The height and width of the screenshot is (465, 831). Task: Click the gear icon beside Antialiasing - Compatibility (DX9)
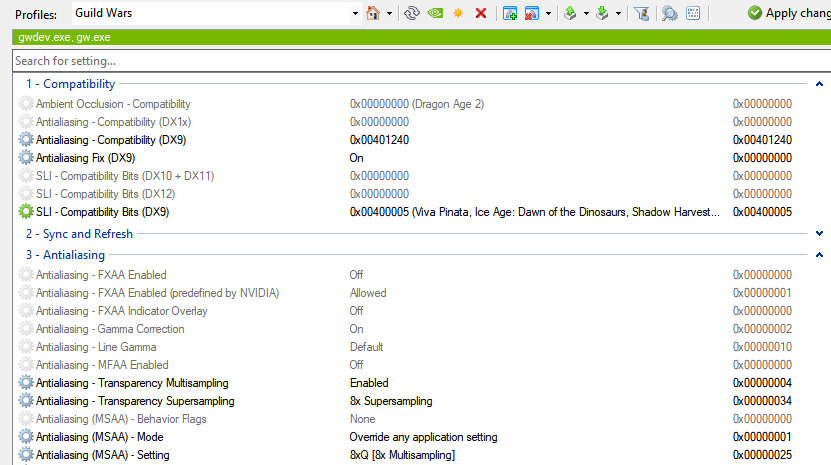click(x=25, y=140)
